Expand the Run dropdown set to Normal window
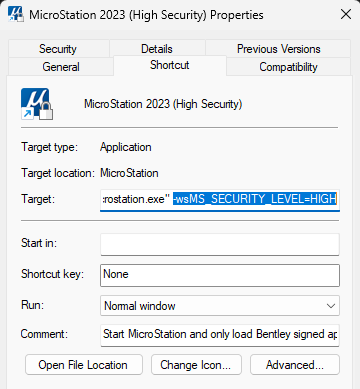 coord(220,305)
